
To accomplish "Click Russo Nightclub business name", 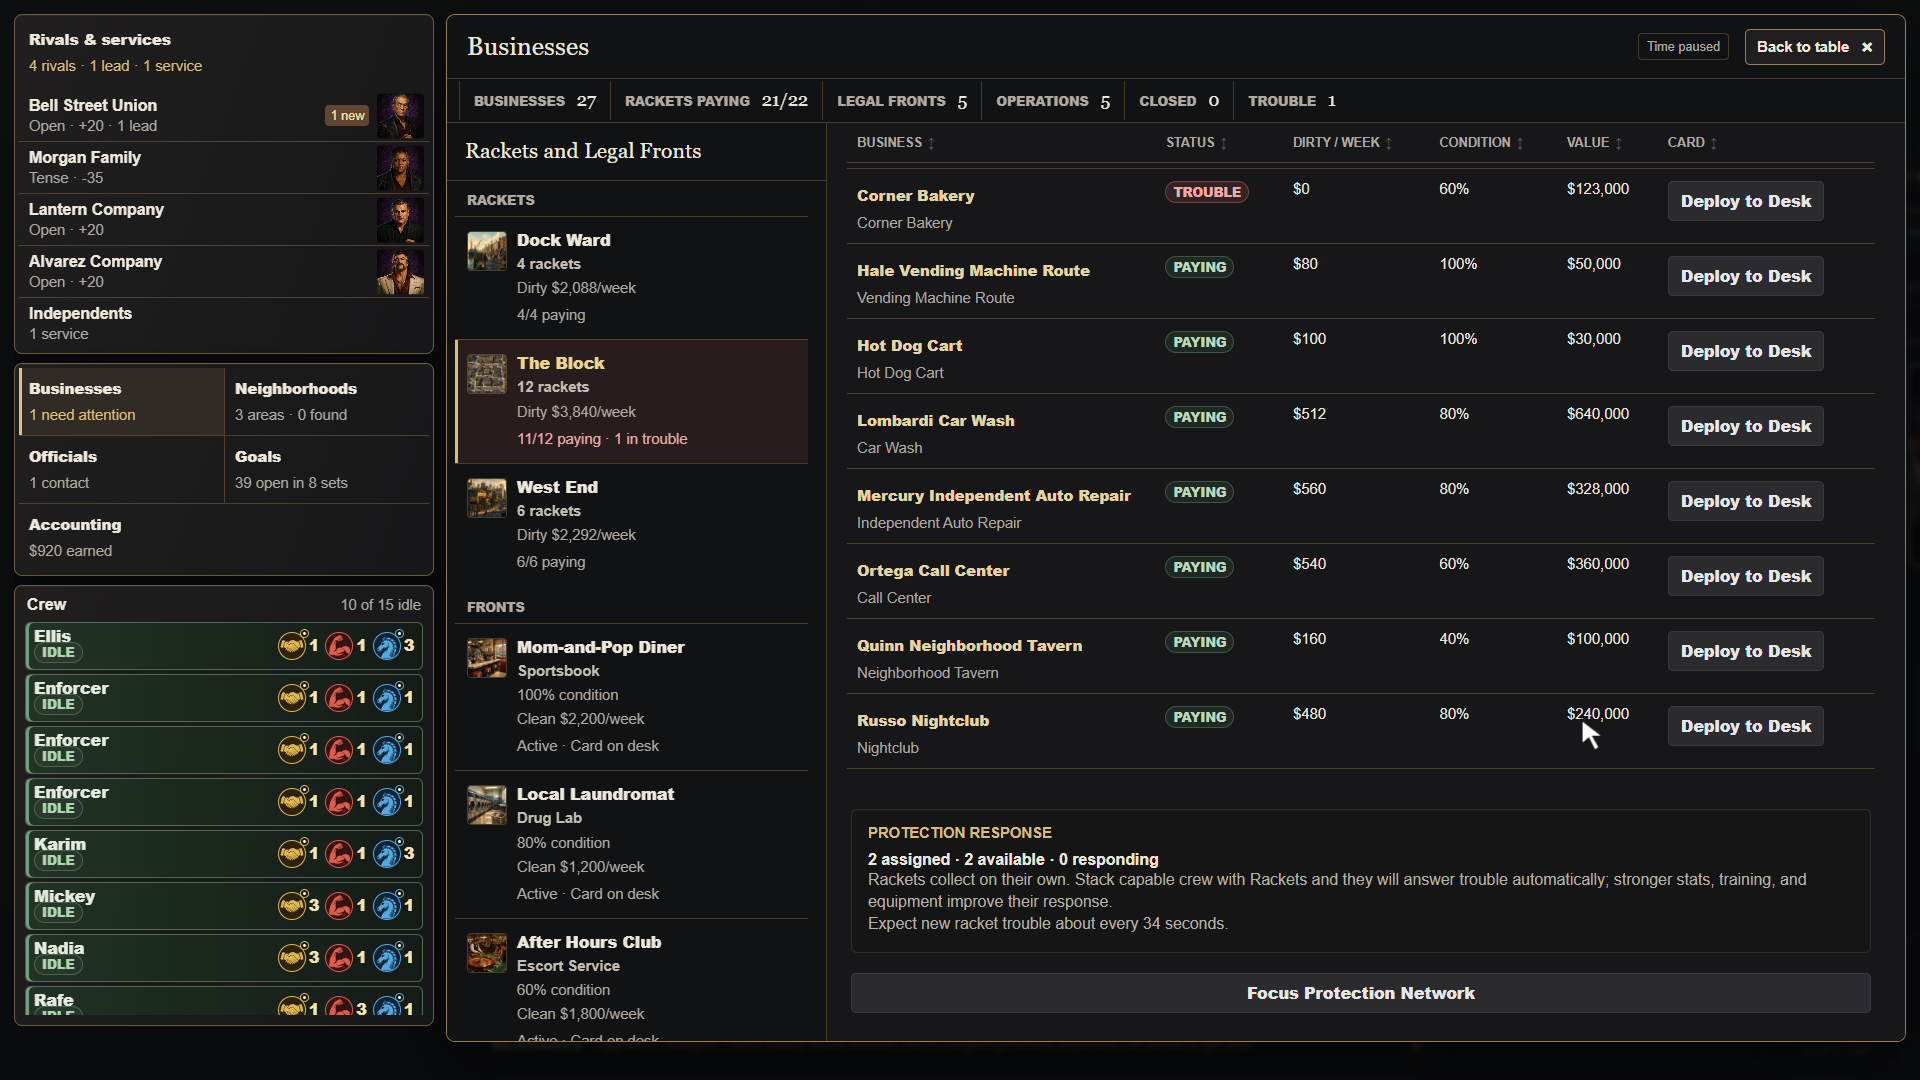I will click(922, 721).
